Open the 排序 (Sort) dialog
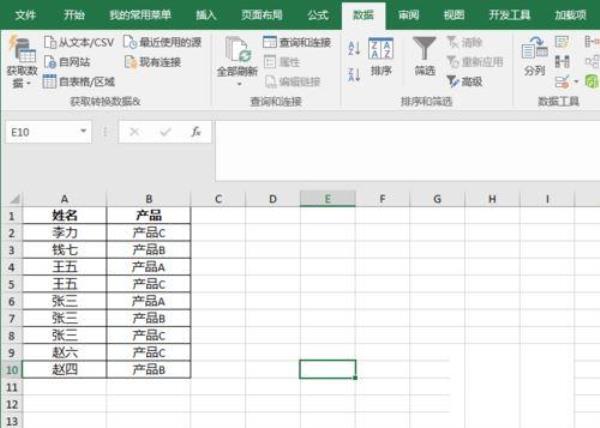Viewport: 600px width, 428px height. coord(381,56)
